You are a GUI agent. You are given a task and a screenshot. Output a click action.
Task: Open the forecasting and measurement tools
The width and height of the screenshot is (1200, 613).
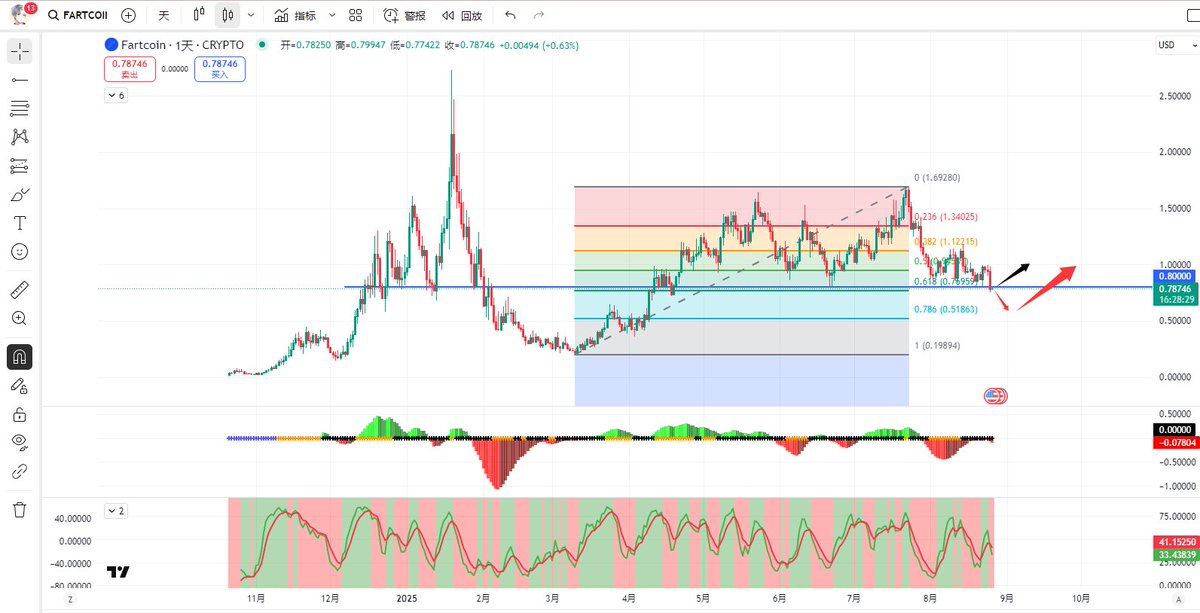coord(20,166)
